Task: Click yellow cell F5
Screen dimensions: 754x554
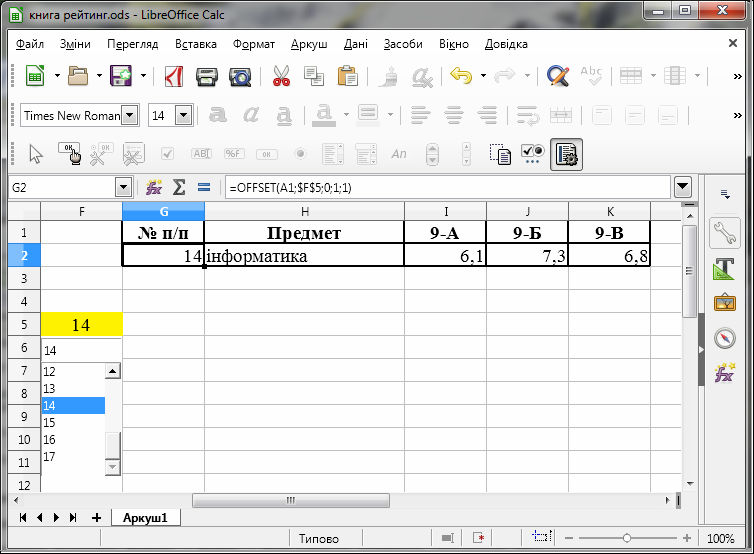Action: point(82,325)
